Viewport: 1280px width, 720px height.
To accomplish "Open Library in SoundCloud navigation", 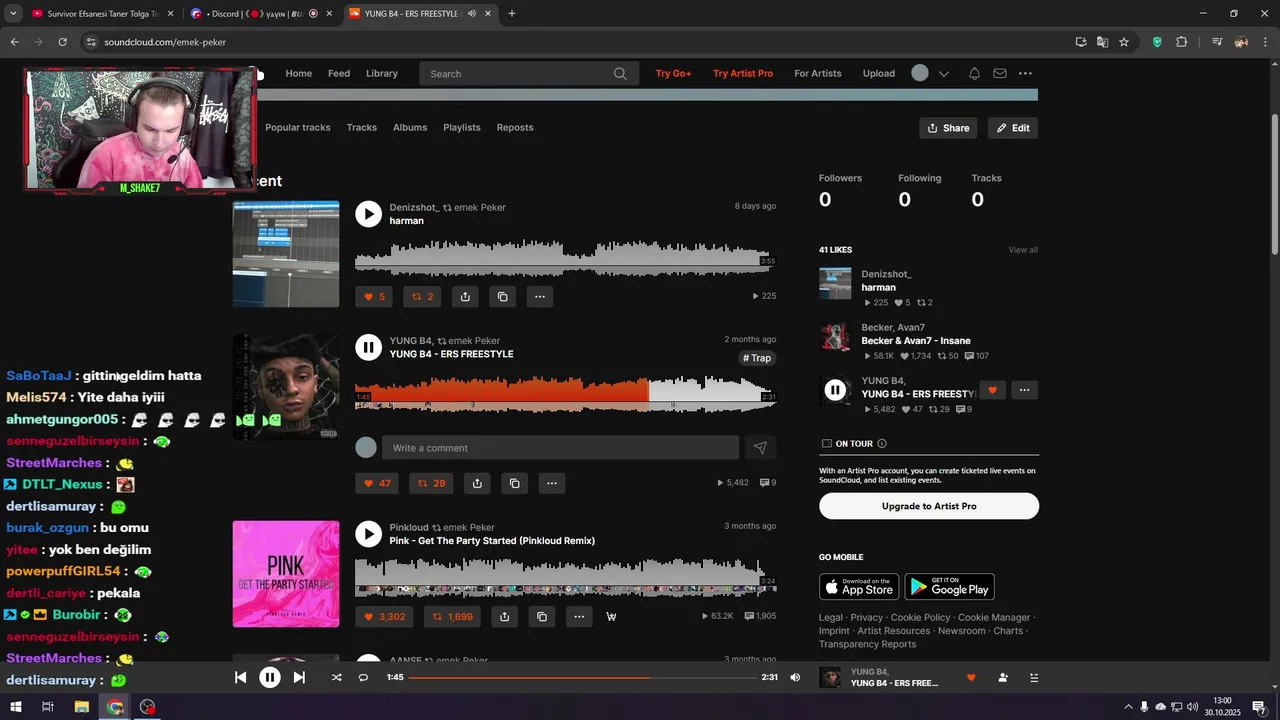I will pos(382,73).
